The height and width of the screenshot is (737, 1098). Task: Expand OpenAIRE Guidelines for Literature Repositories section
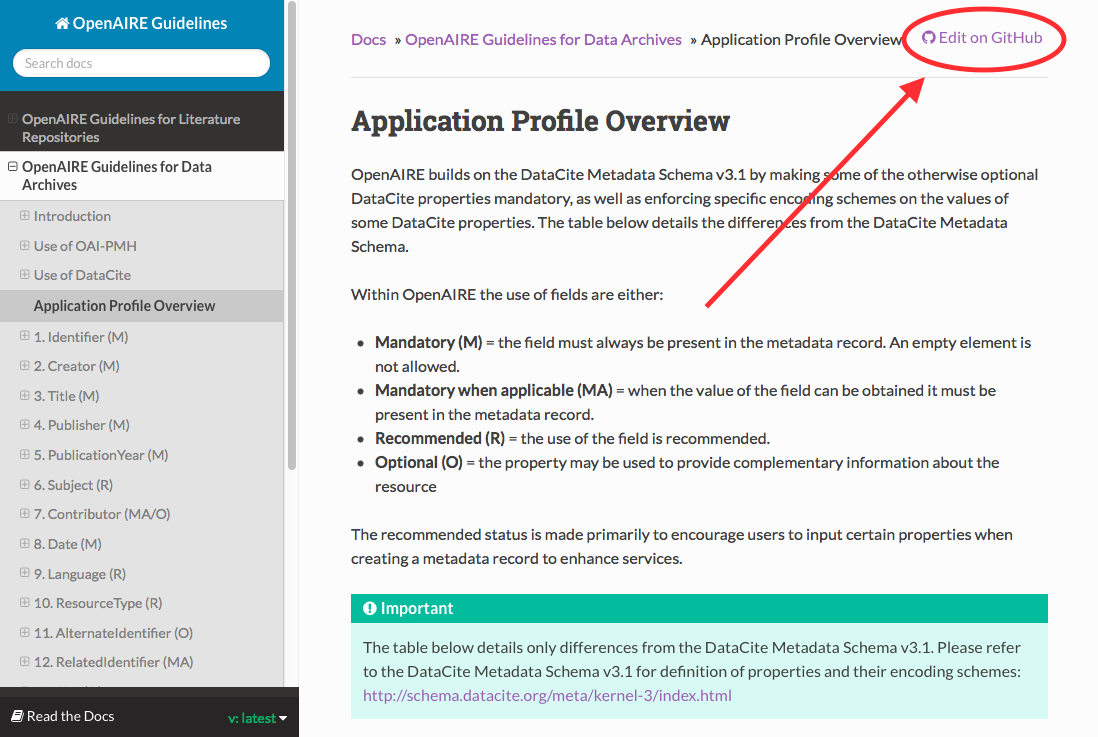(13, 119)
